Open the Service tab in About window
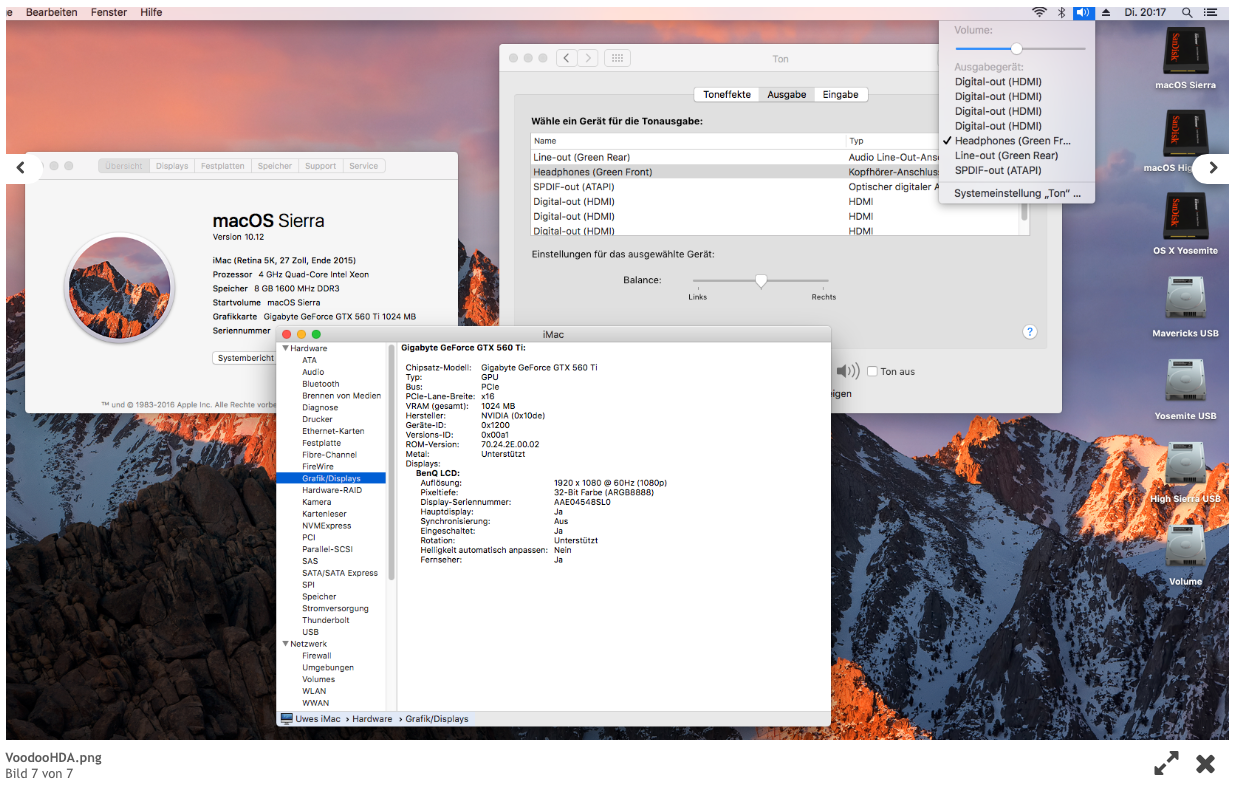Image resolution: width=1235 pixels, height=789 pixels. 364,166
